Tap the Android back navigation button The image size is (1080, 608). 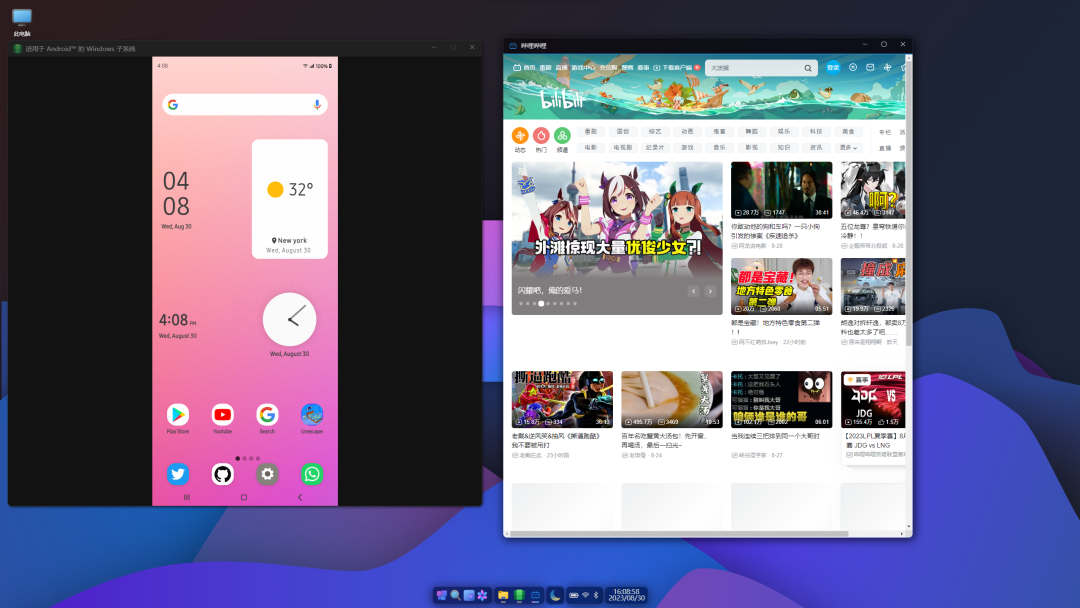tap(300, 497)
